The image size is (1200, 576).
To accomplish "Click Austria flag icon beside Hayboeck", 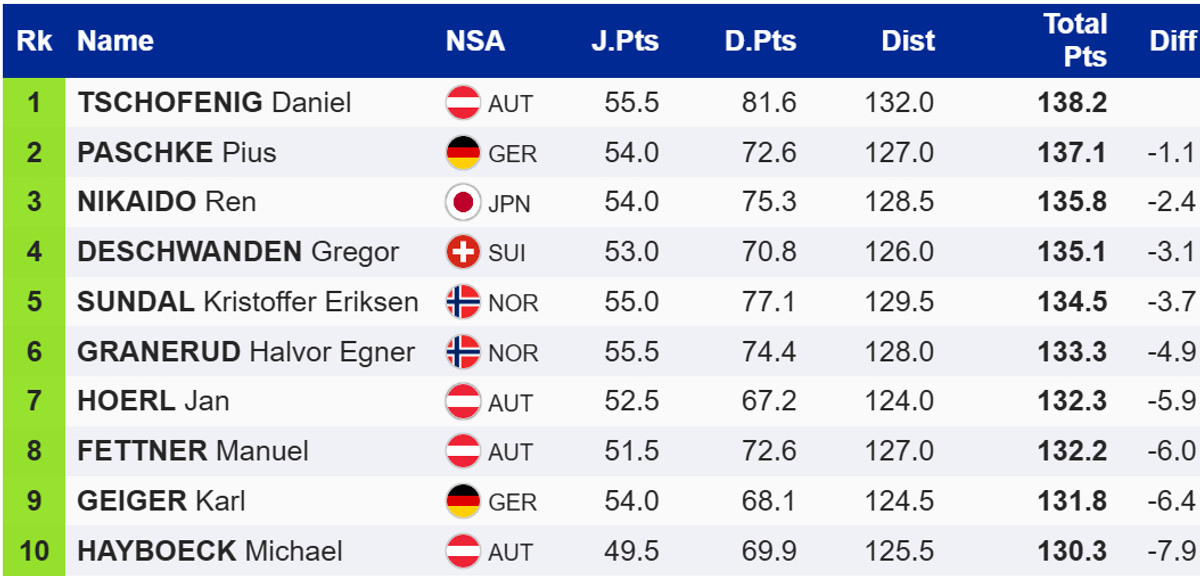I will pos(462,551).
